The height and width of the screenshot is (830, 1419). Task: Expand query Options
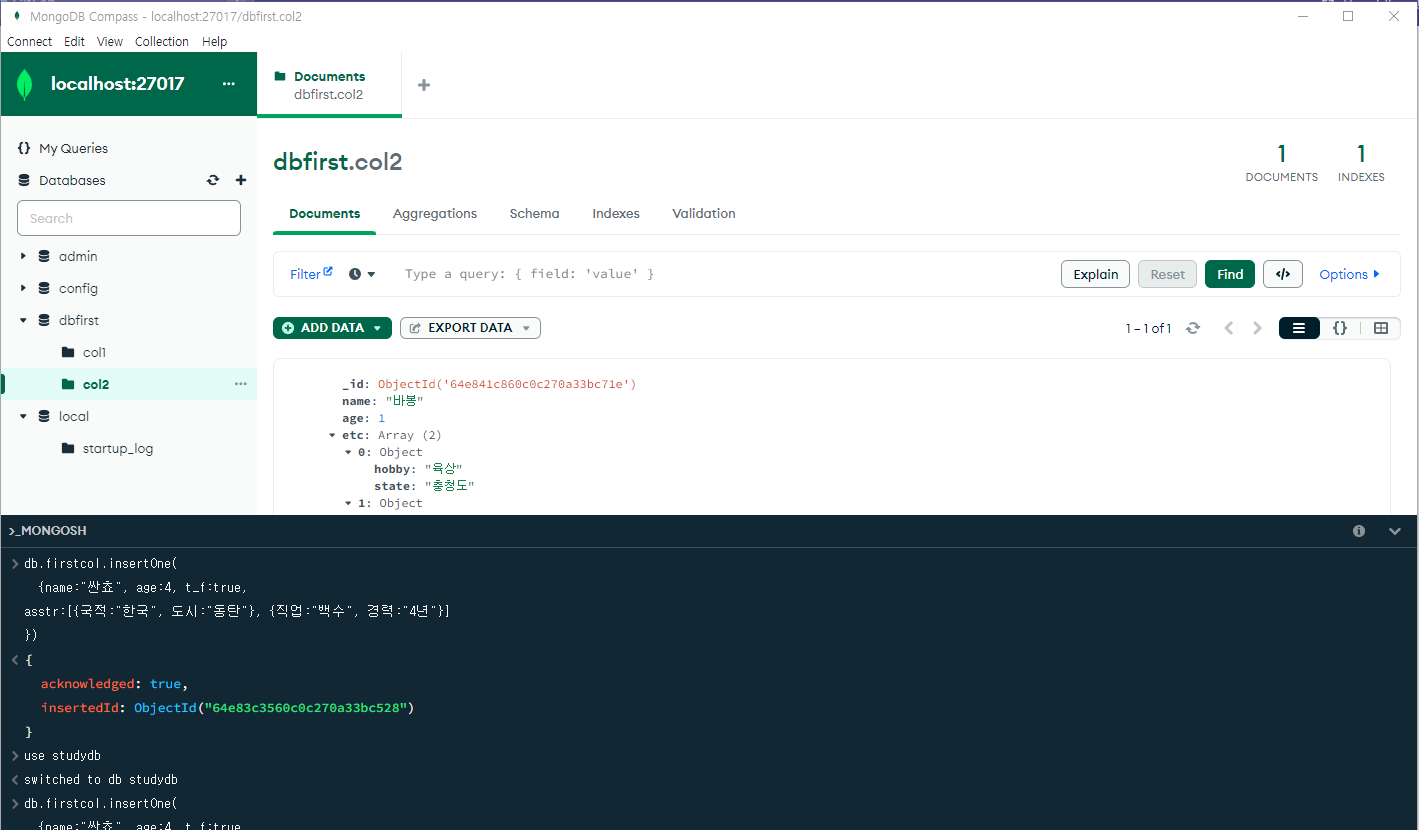coord(1349,274)
